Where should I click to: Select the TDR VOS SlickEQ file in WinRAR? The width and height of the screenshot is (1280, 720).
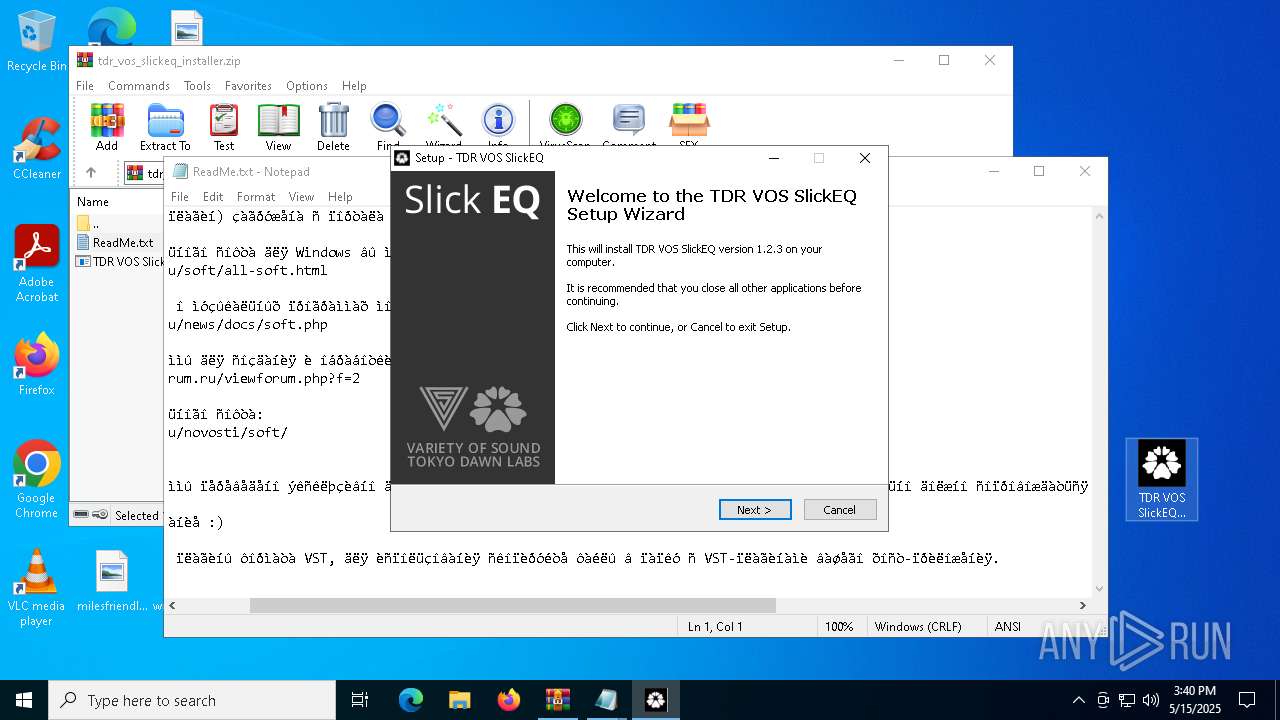[120, 262]
